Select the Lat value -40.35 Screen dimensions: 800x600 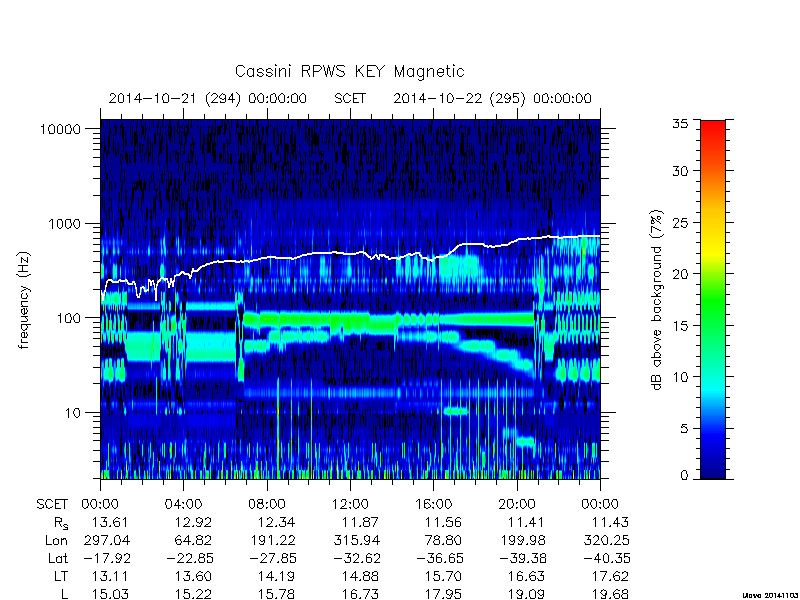[607, 559]
